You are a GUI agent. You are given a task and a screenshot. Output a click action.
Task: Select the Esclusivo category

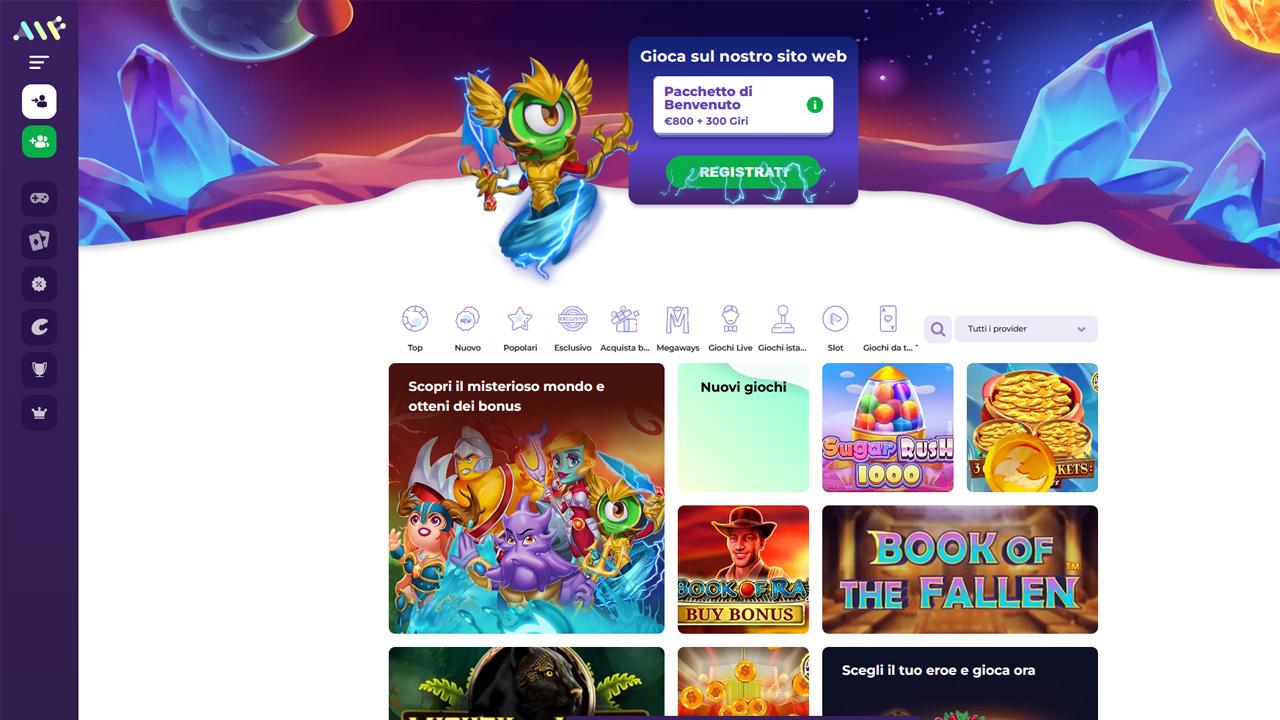coord(573,329)
